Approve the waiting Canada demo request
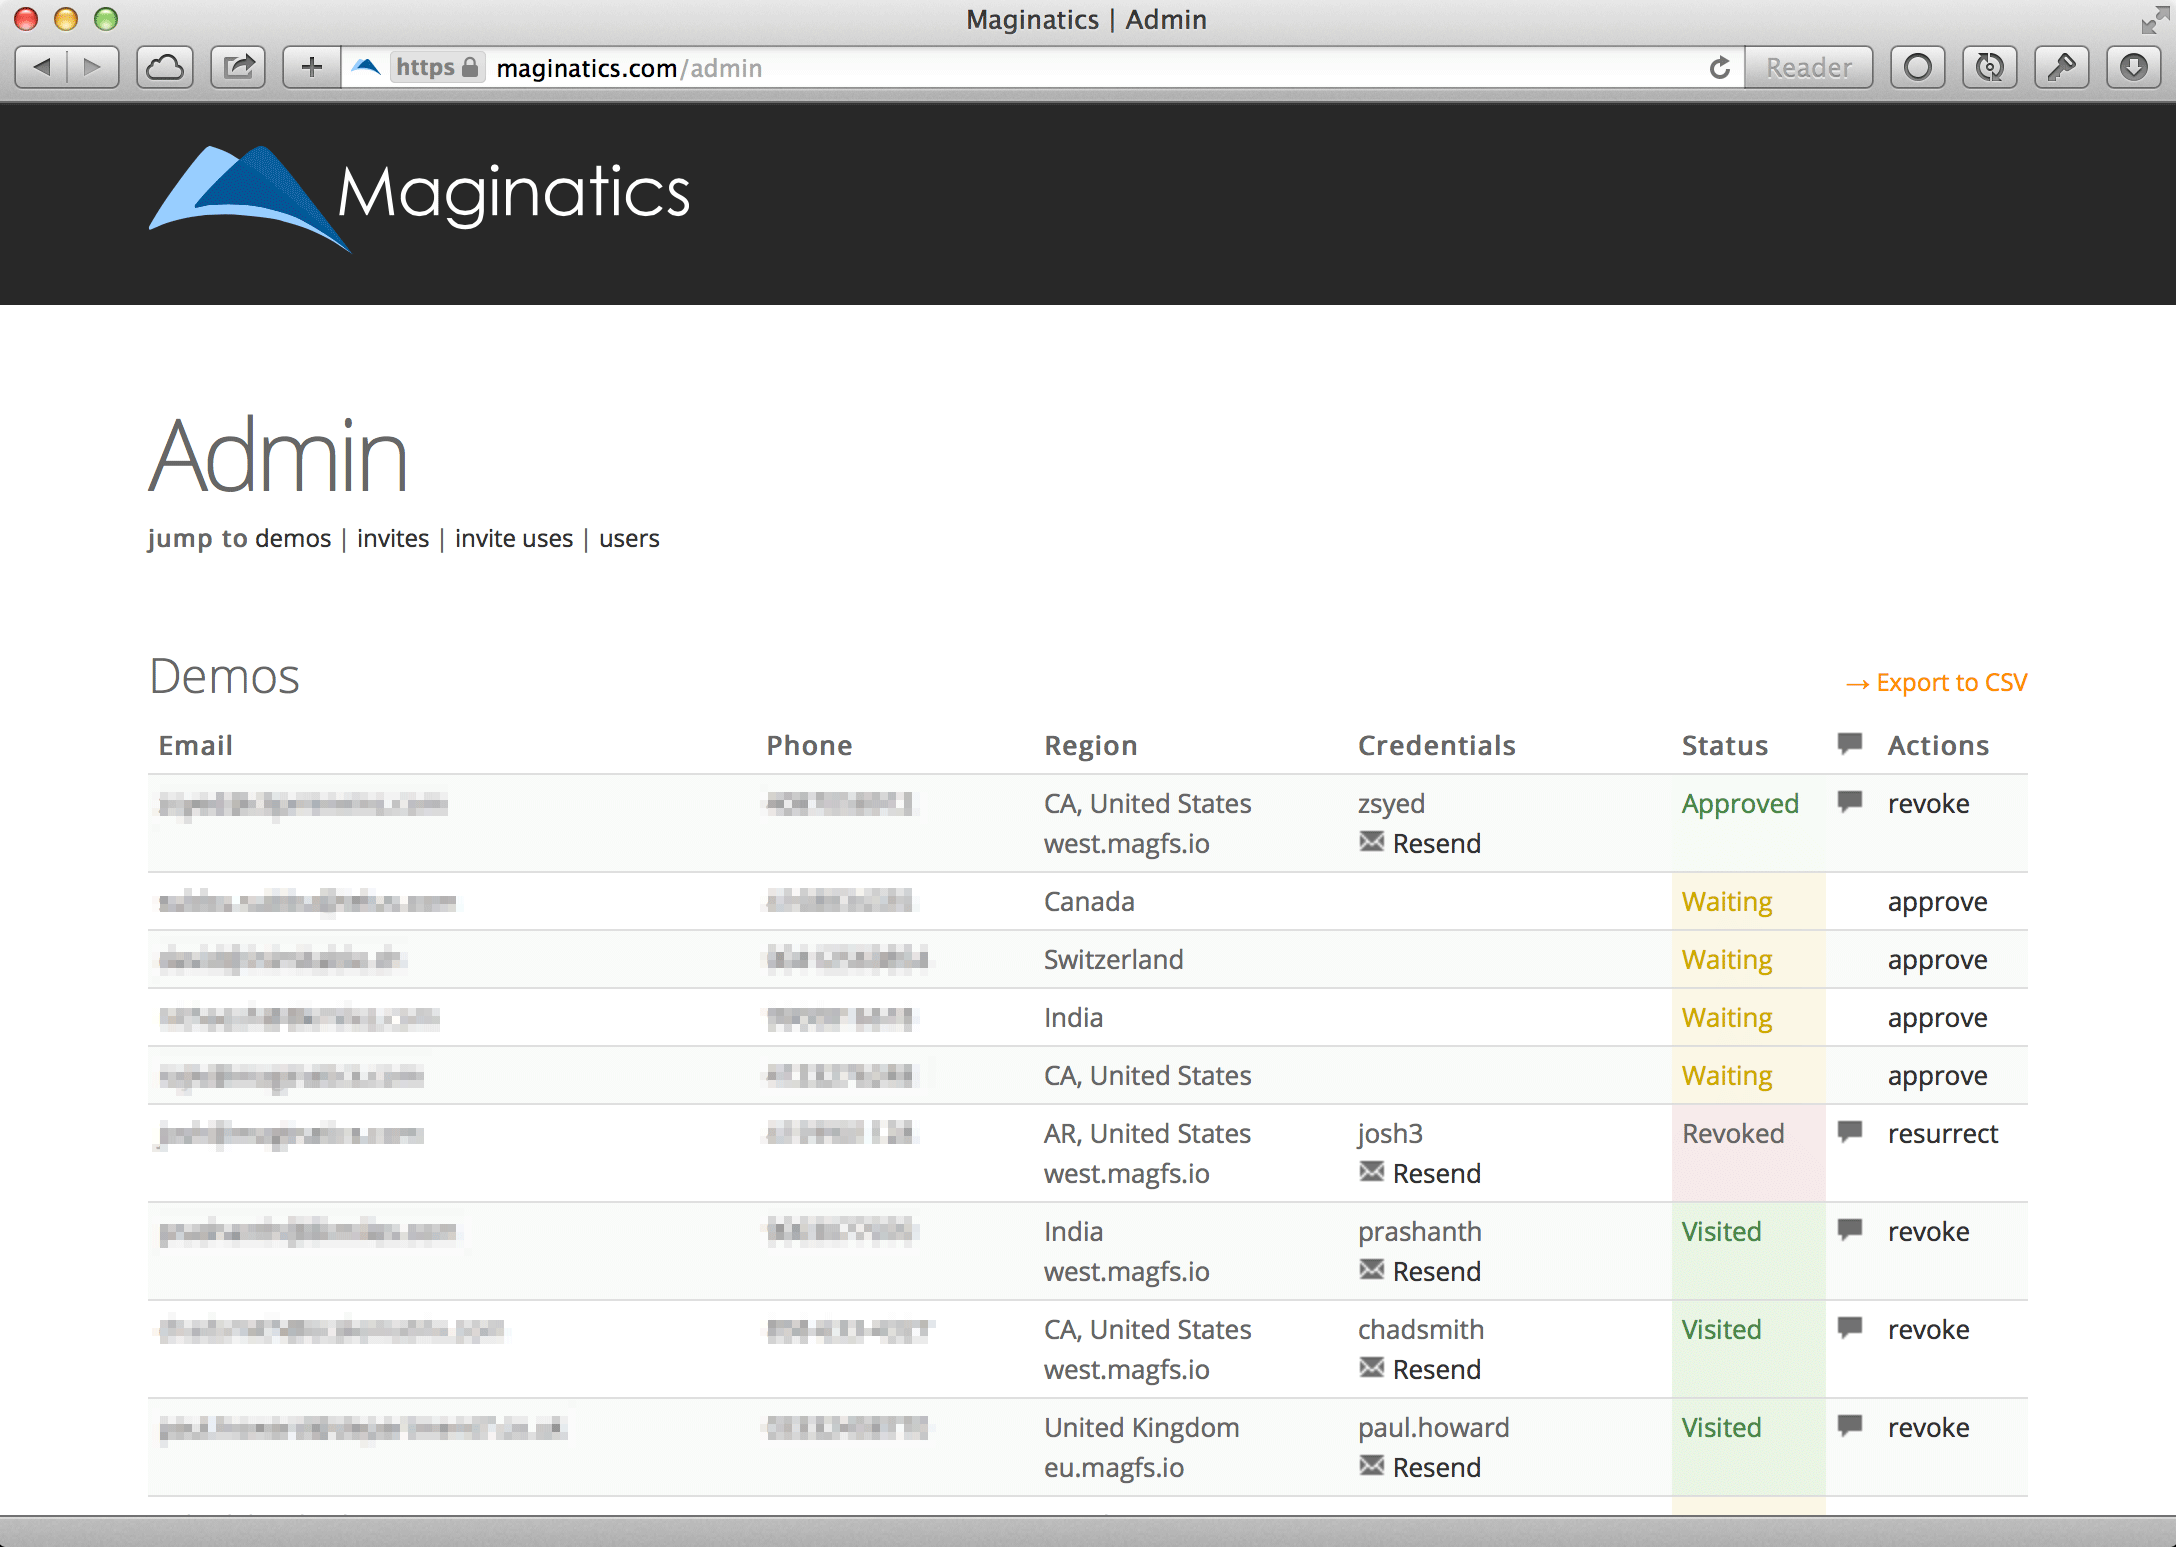The image size is (2176, 1547). [1937, 901]
